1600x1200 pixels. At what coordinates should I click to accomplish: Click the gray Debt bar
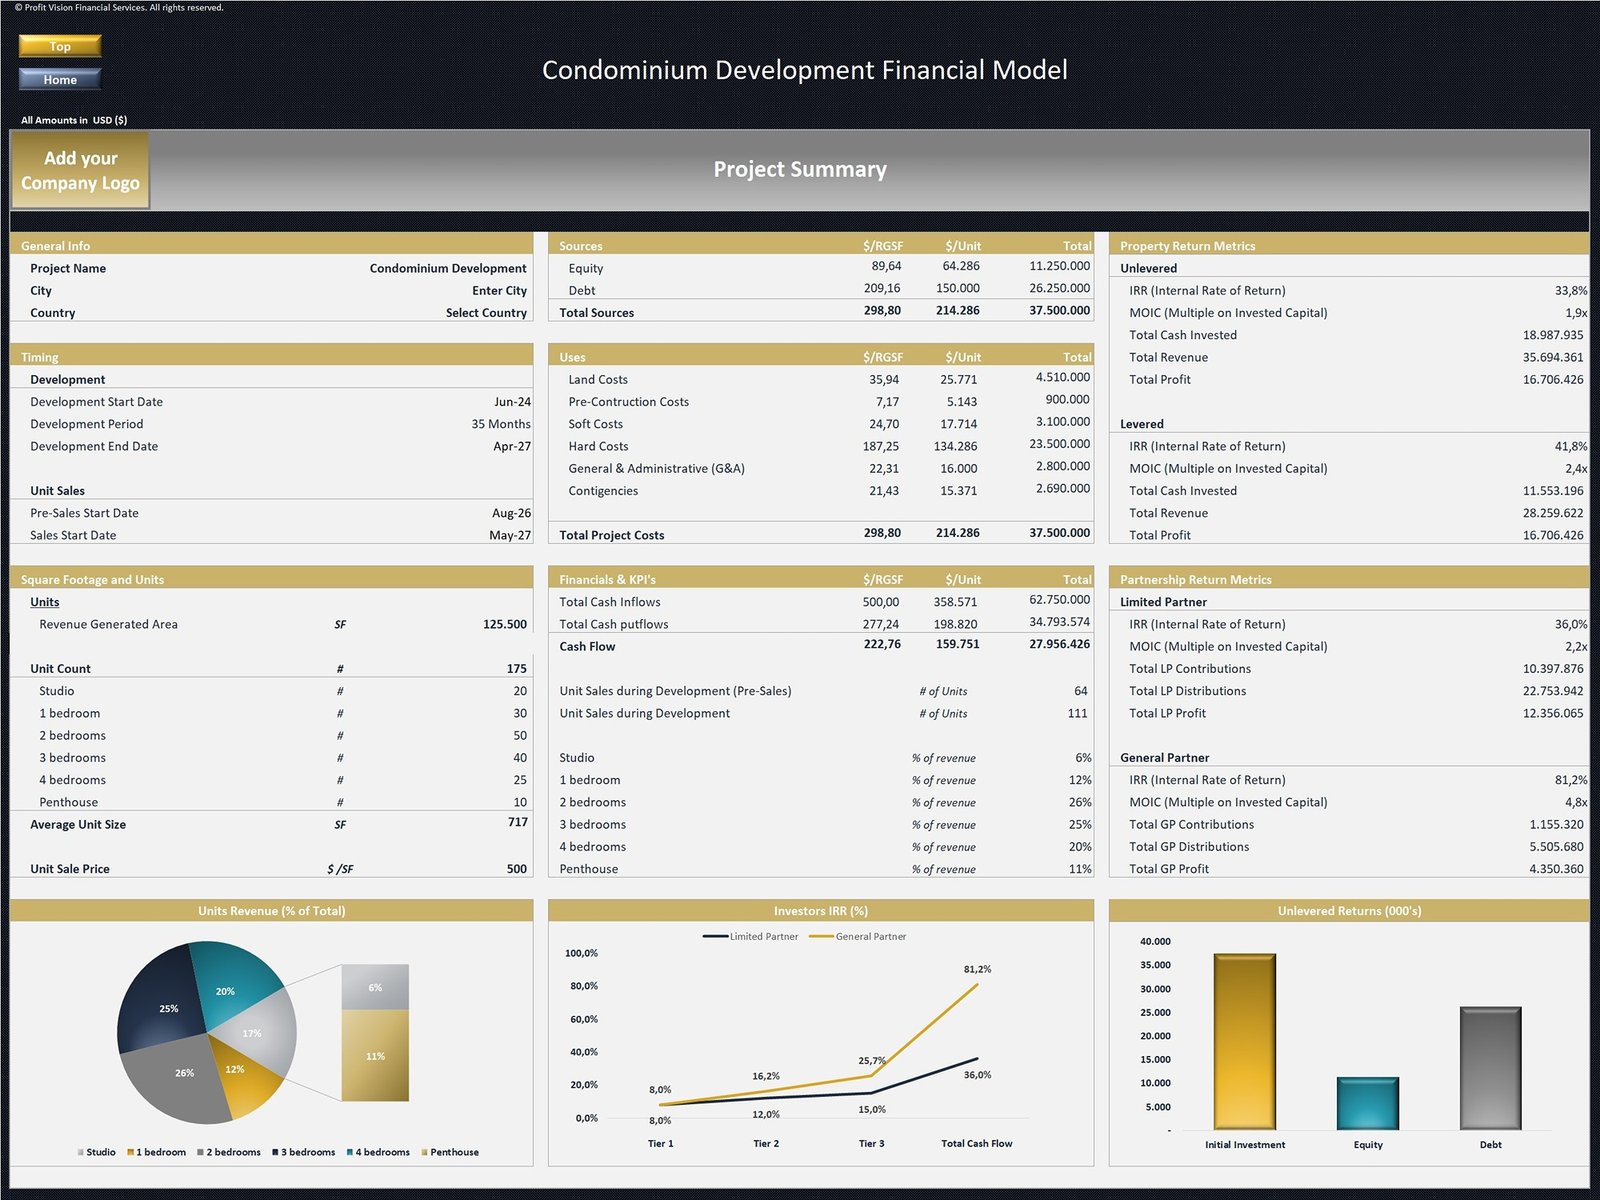tap(1490, 1068)
